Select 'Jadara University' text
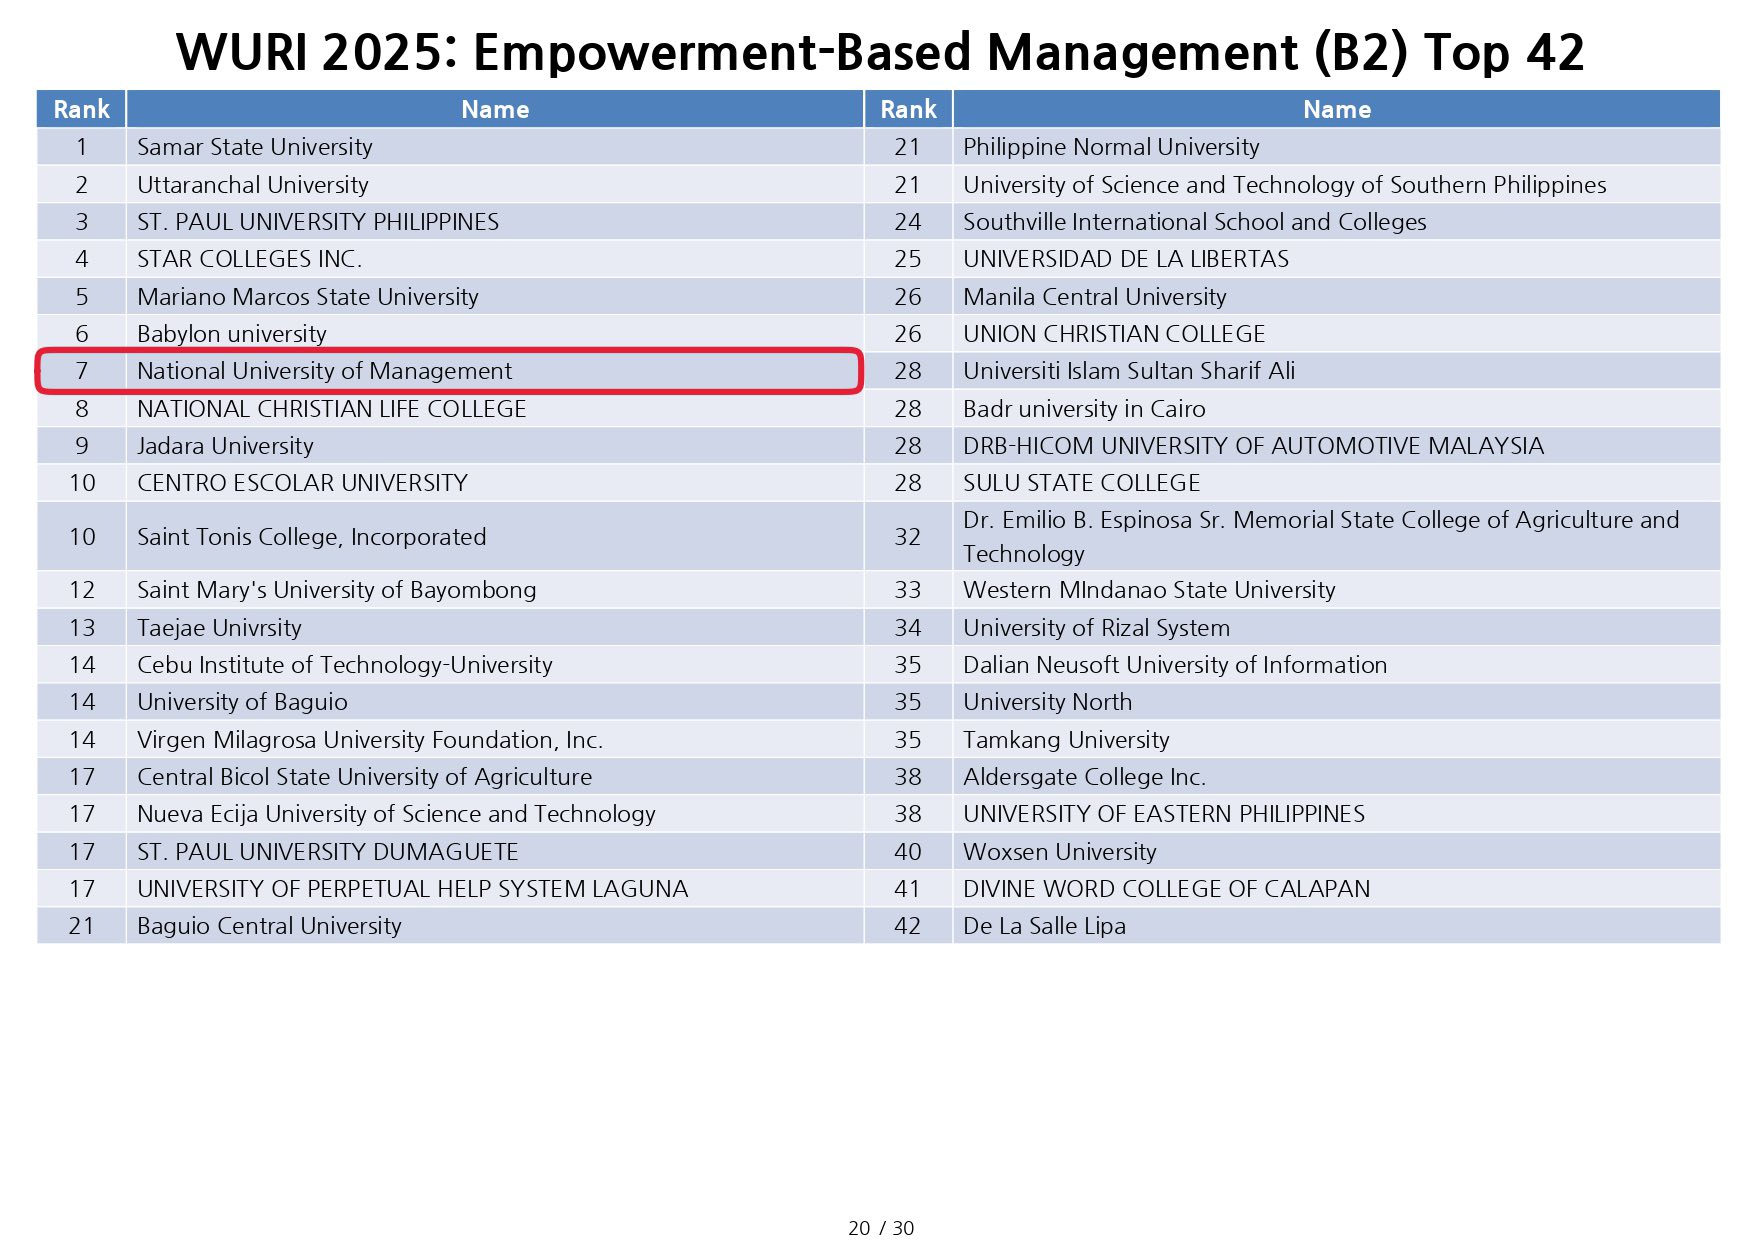This screenshot has height=1241, width=1755. 225,446
